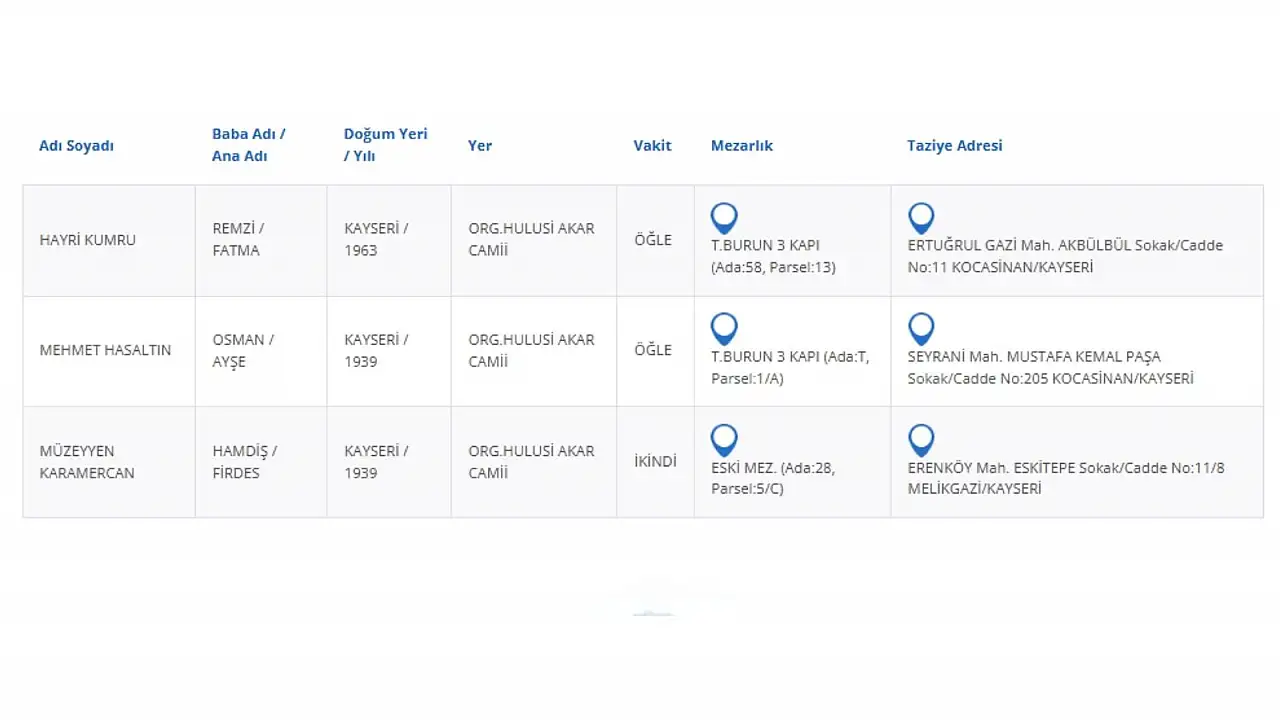Click T.BURUN 3 KAPI (Ada:T, Parsel:1/A) text

[x=790, y=368]
